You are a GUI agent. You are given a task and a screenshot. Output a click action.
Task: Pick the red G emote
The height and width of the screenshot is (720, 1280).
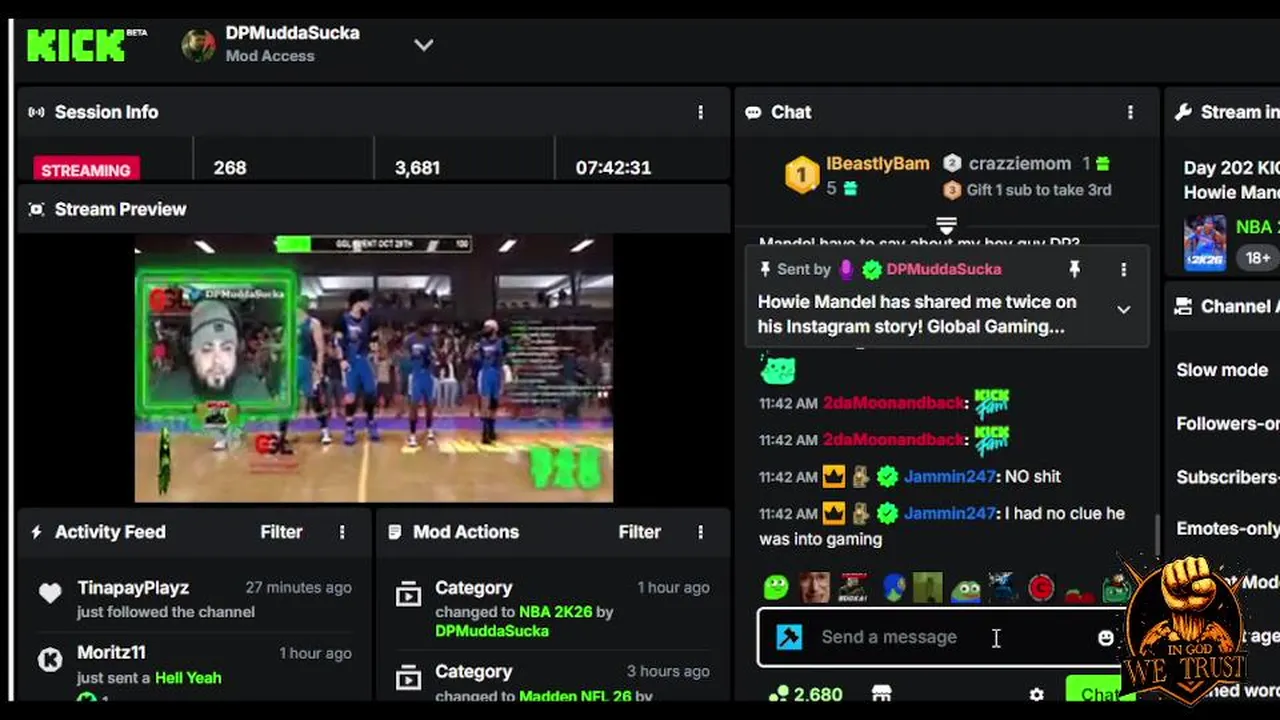(1041, 588)
